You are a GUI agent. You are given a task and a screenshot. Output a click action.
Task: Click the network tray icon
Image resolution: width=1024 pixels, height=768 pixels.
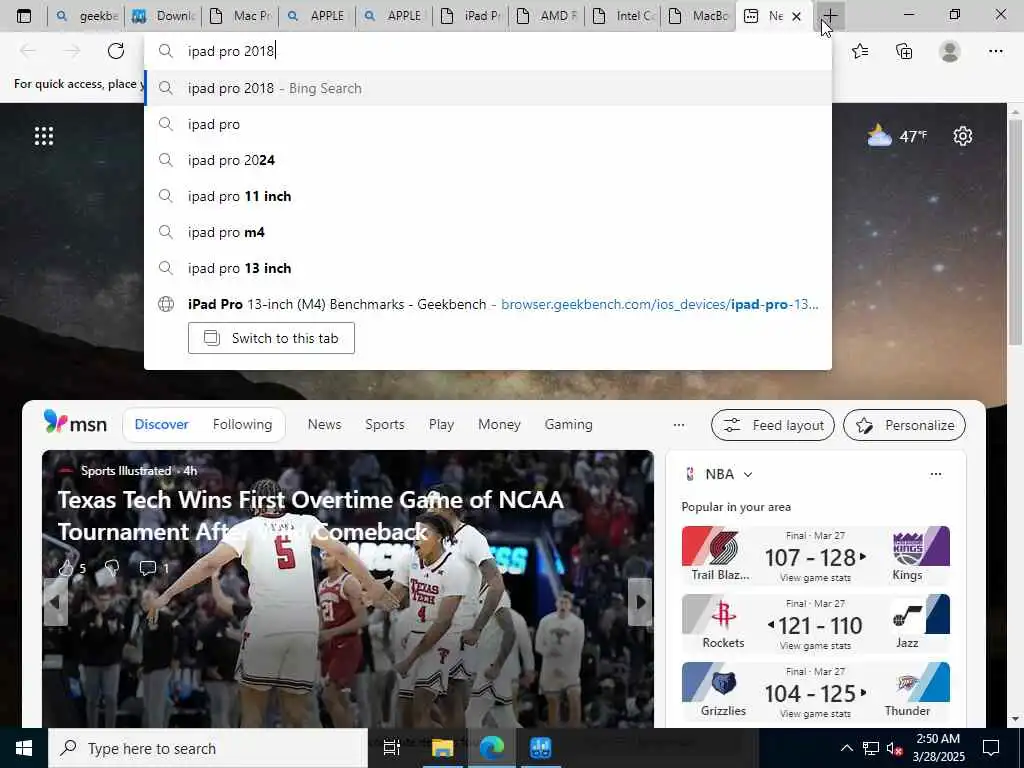click(871, 748)
